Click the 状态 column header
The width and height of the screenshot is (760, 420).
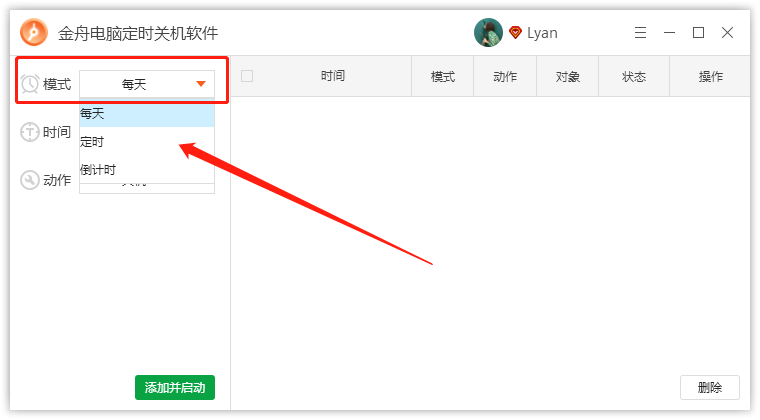(x=634, y=77)
